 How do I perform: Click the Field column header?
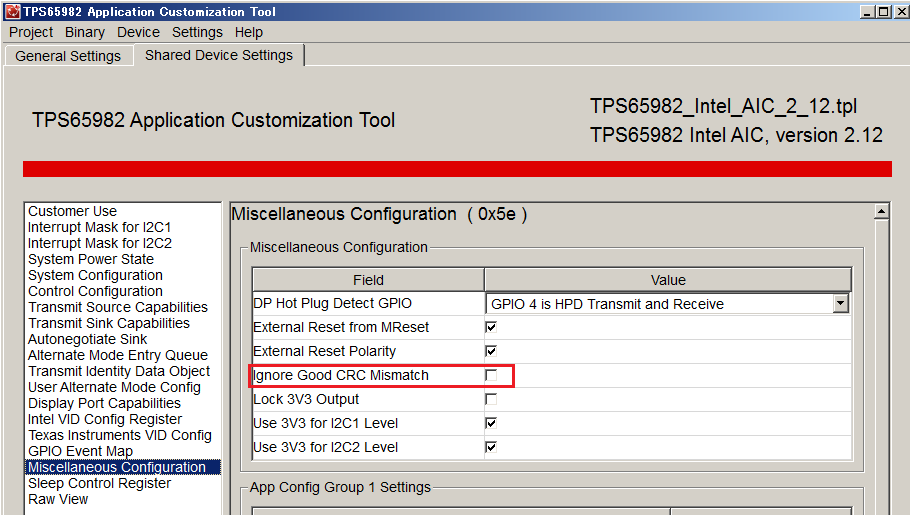tap(369, 280)
